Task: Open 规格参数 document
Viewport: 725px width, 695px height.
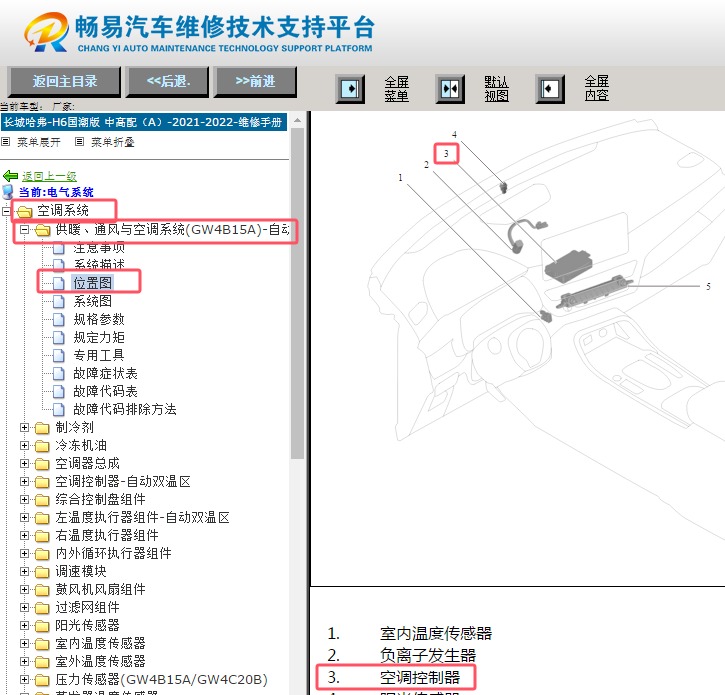Action: 99,320
